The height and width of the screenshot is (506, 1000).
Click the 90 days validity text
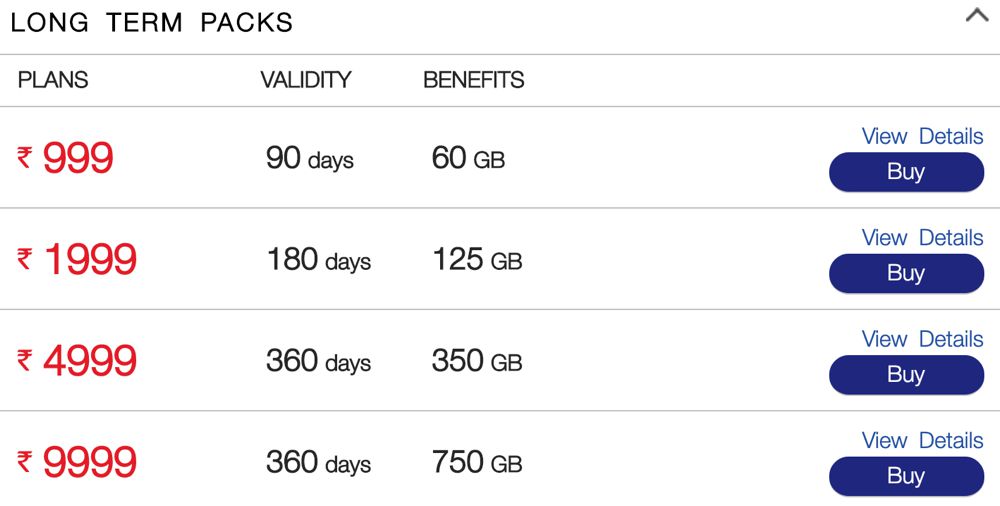[310, 159]
